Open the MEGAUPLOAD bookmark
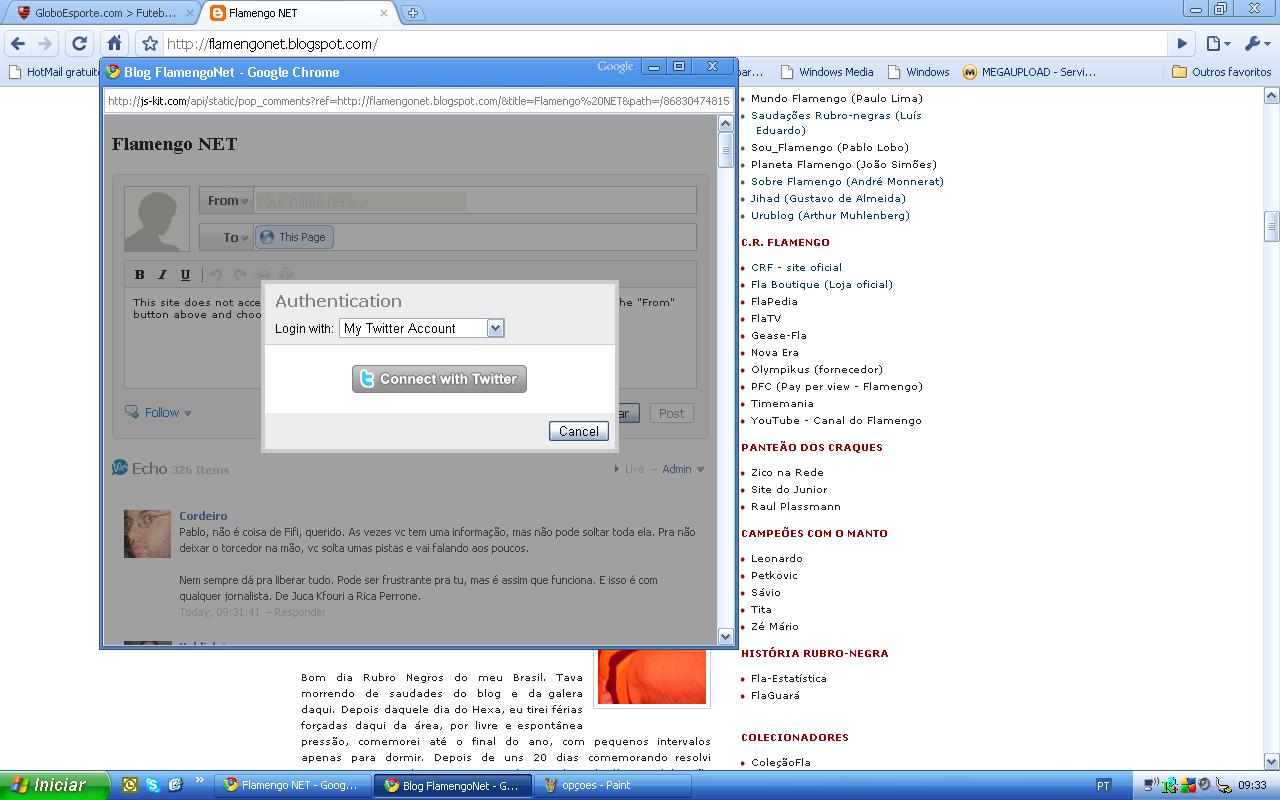Viewport: 1280px width, 800px height. [x=1030, y=72]
